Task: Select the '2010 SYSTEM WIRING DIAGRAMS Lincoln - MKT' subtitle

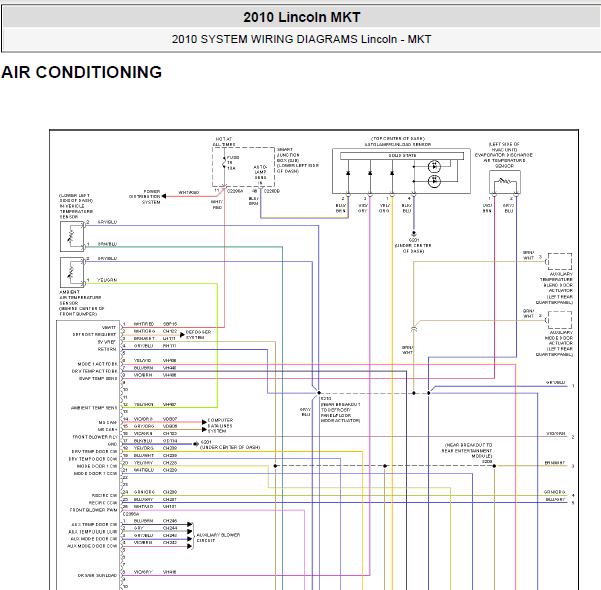Action: point(302,39)
